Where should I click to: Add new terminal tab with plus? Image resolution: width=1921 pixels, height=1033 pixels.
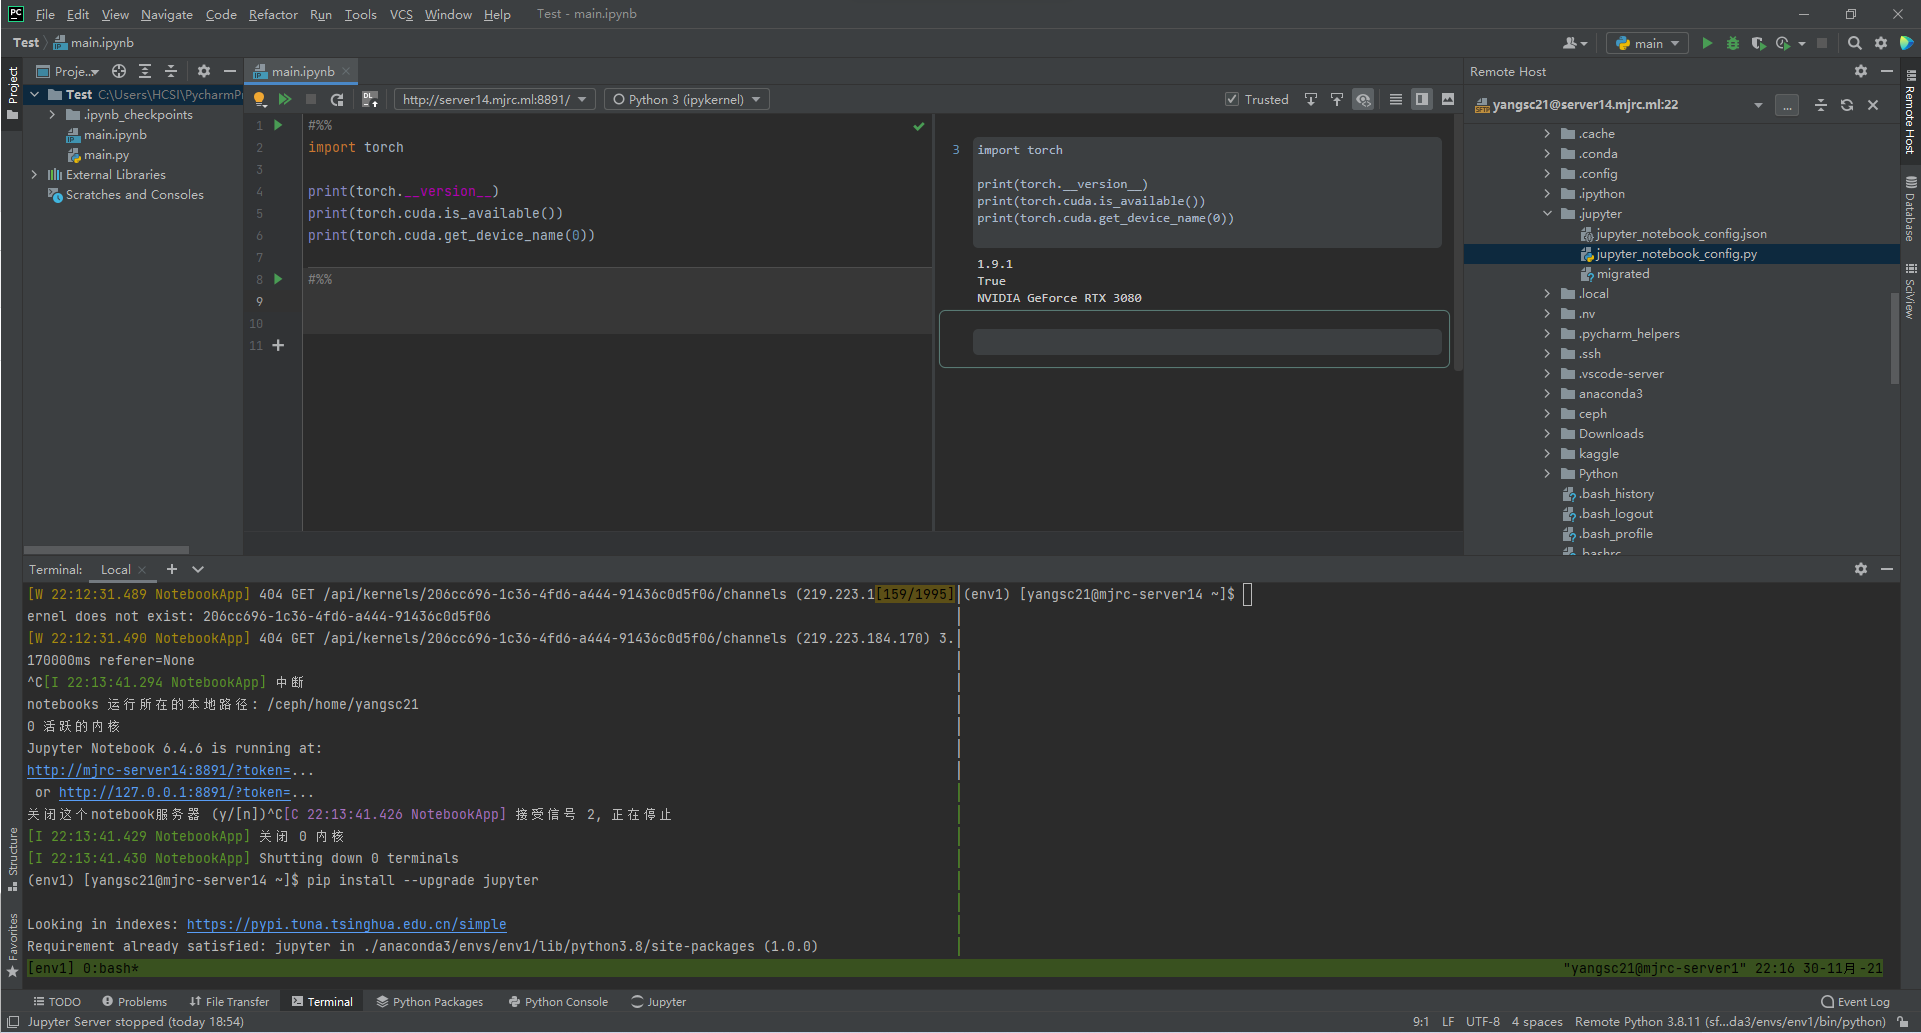(172, 569)
